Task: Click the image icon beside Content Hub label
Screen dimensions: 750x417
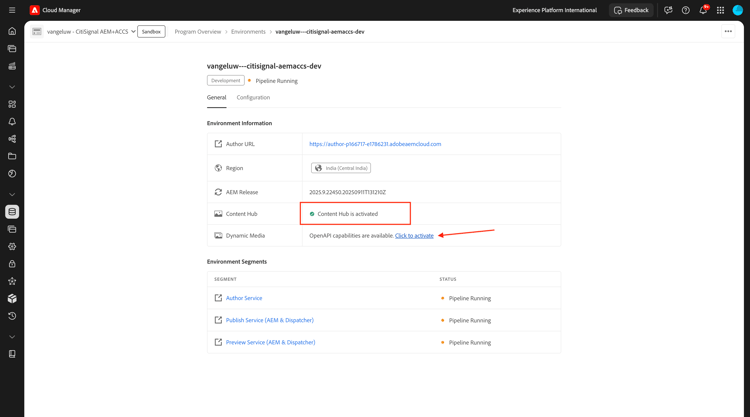Action: click(218, 214)
